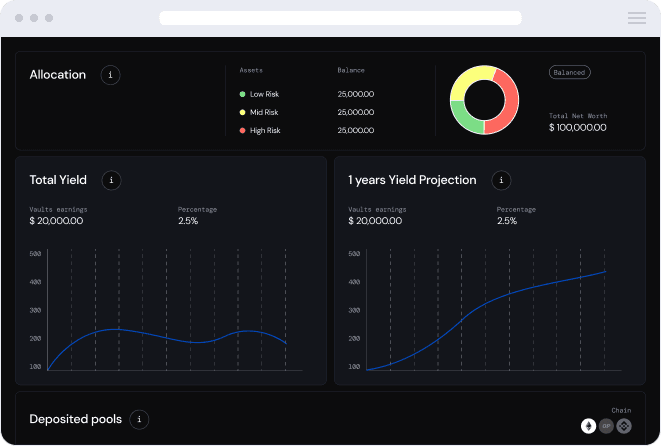Click the 1 years Yield Projection info icon
Viewport: 661px width, 446px height.
(x=501, y=180)
